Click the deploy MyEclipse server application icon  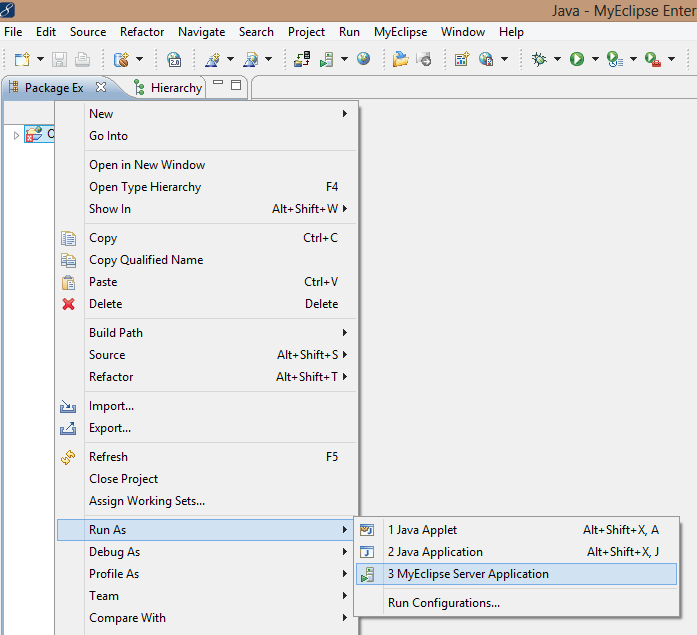[302, 59]
